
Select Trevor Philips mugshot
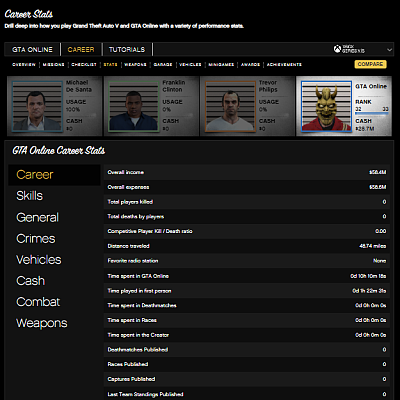click(x=230, y=106)
